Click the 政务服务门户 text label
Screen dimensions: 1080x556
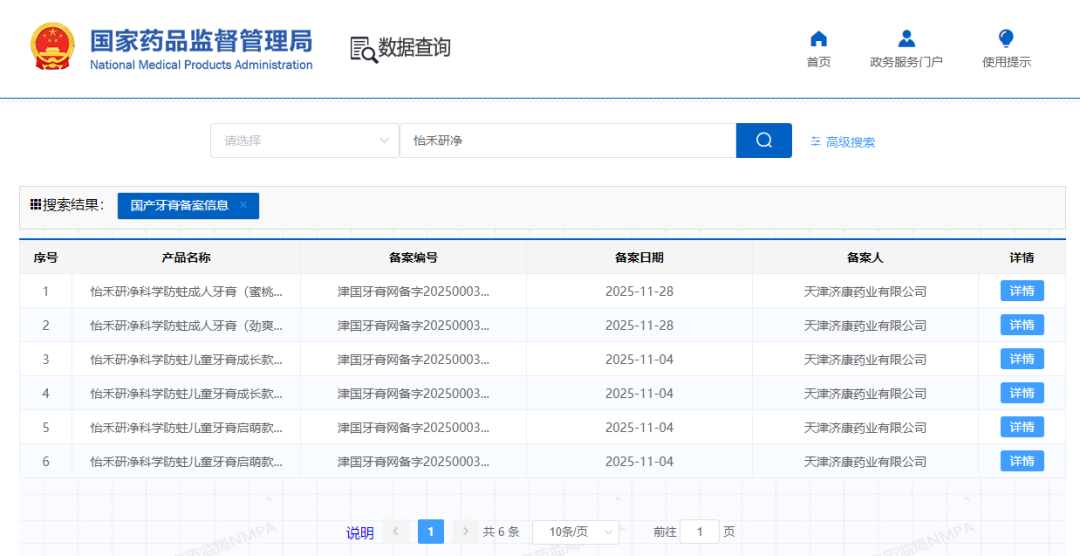pos(906,62)
